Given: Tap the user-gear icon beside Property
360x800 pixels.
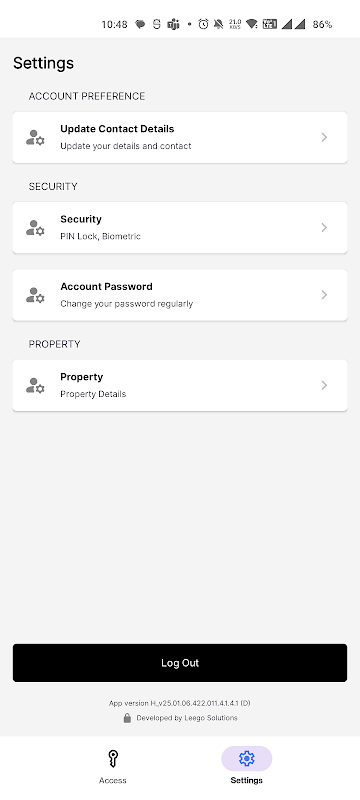Looking at the screenshot, I should pyautogui.click(x=35, y=385).
